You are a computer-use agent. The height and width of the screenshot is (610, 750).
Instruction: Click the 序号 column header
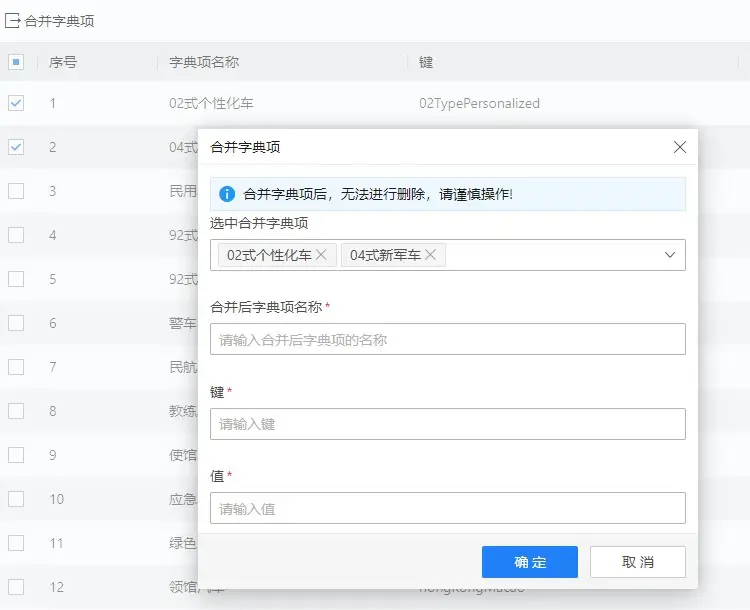(63, 62)
